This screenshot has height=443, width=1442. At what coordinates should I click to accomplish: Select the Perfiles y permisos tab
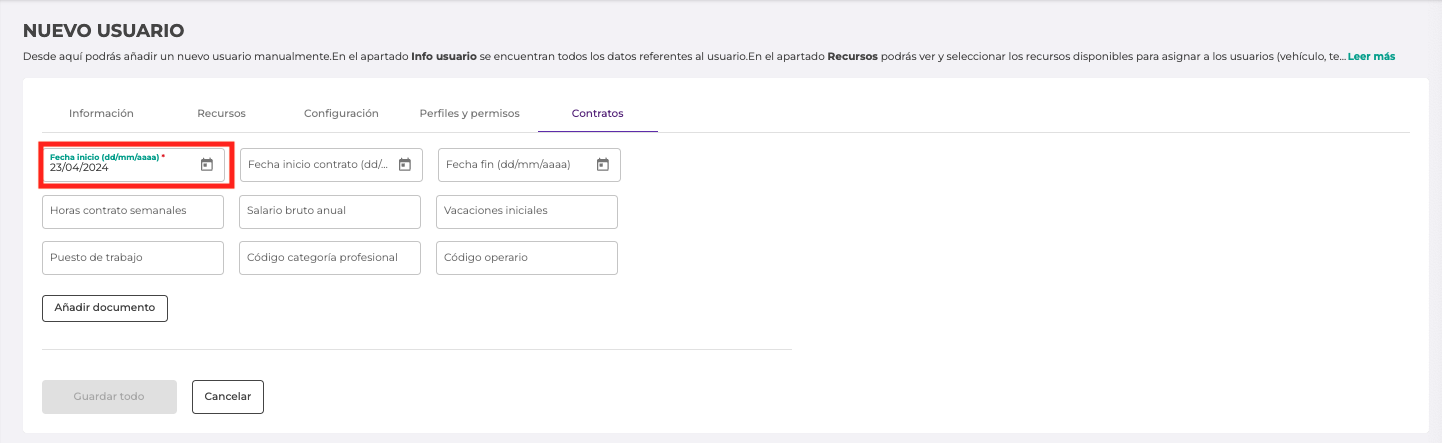point(469,114)
